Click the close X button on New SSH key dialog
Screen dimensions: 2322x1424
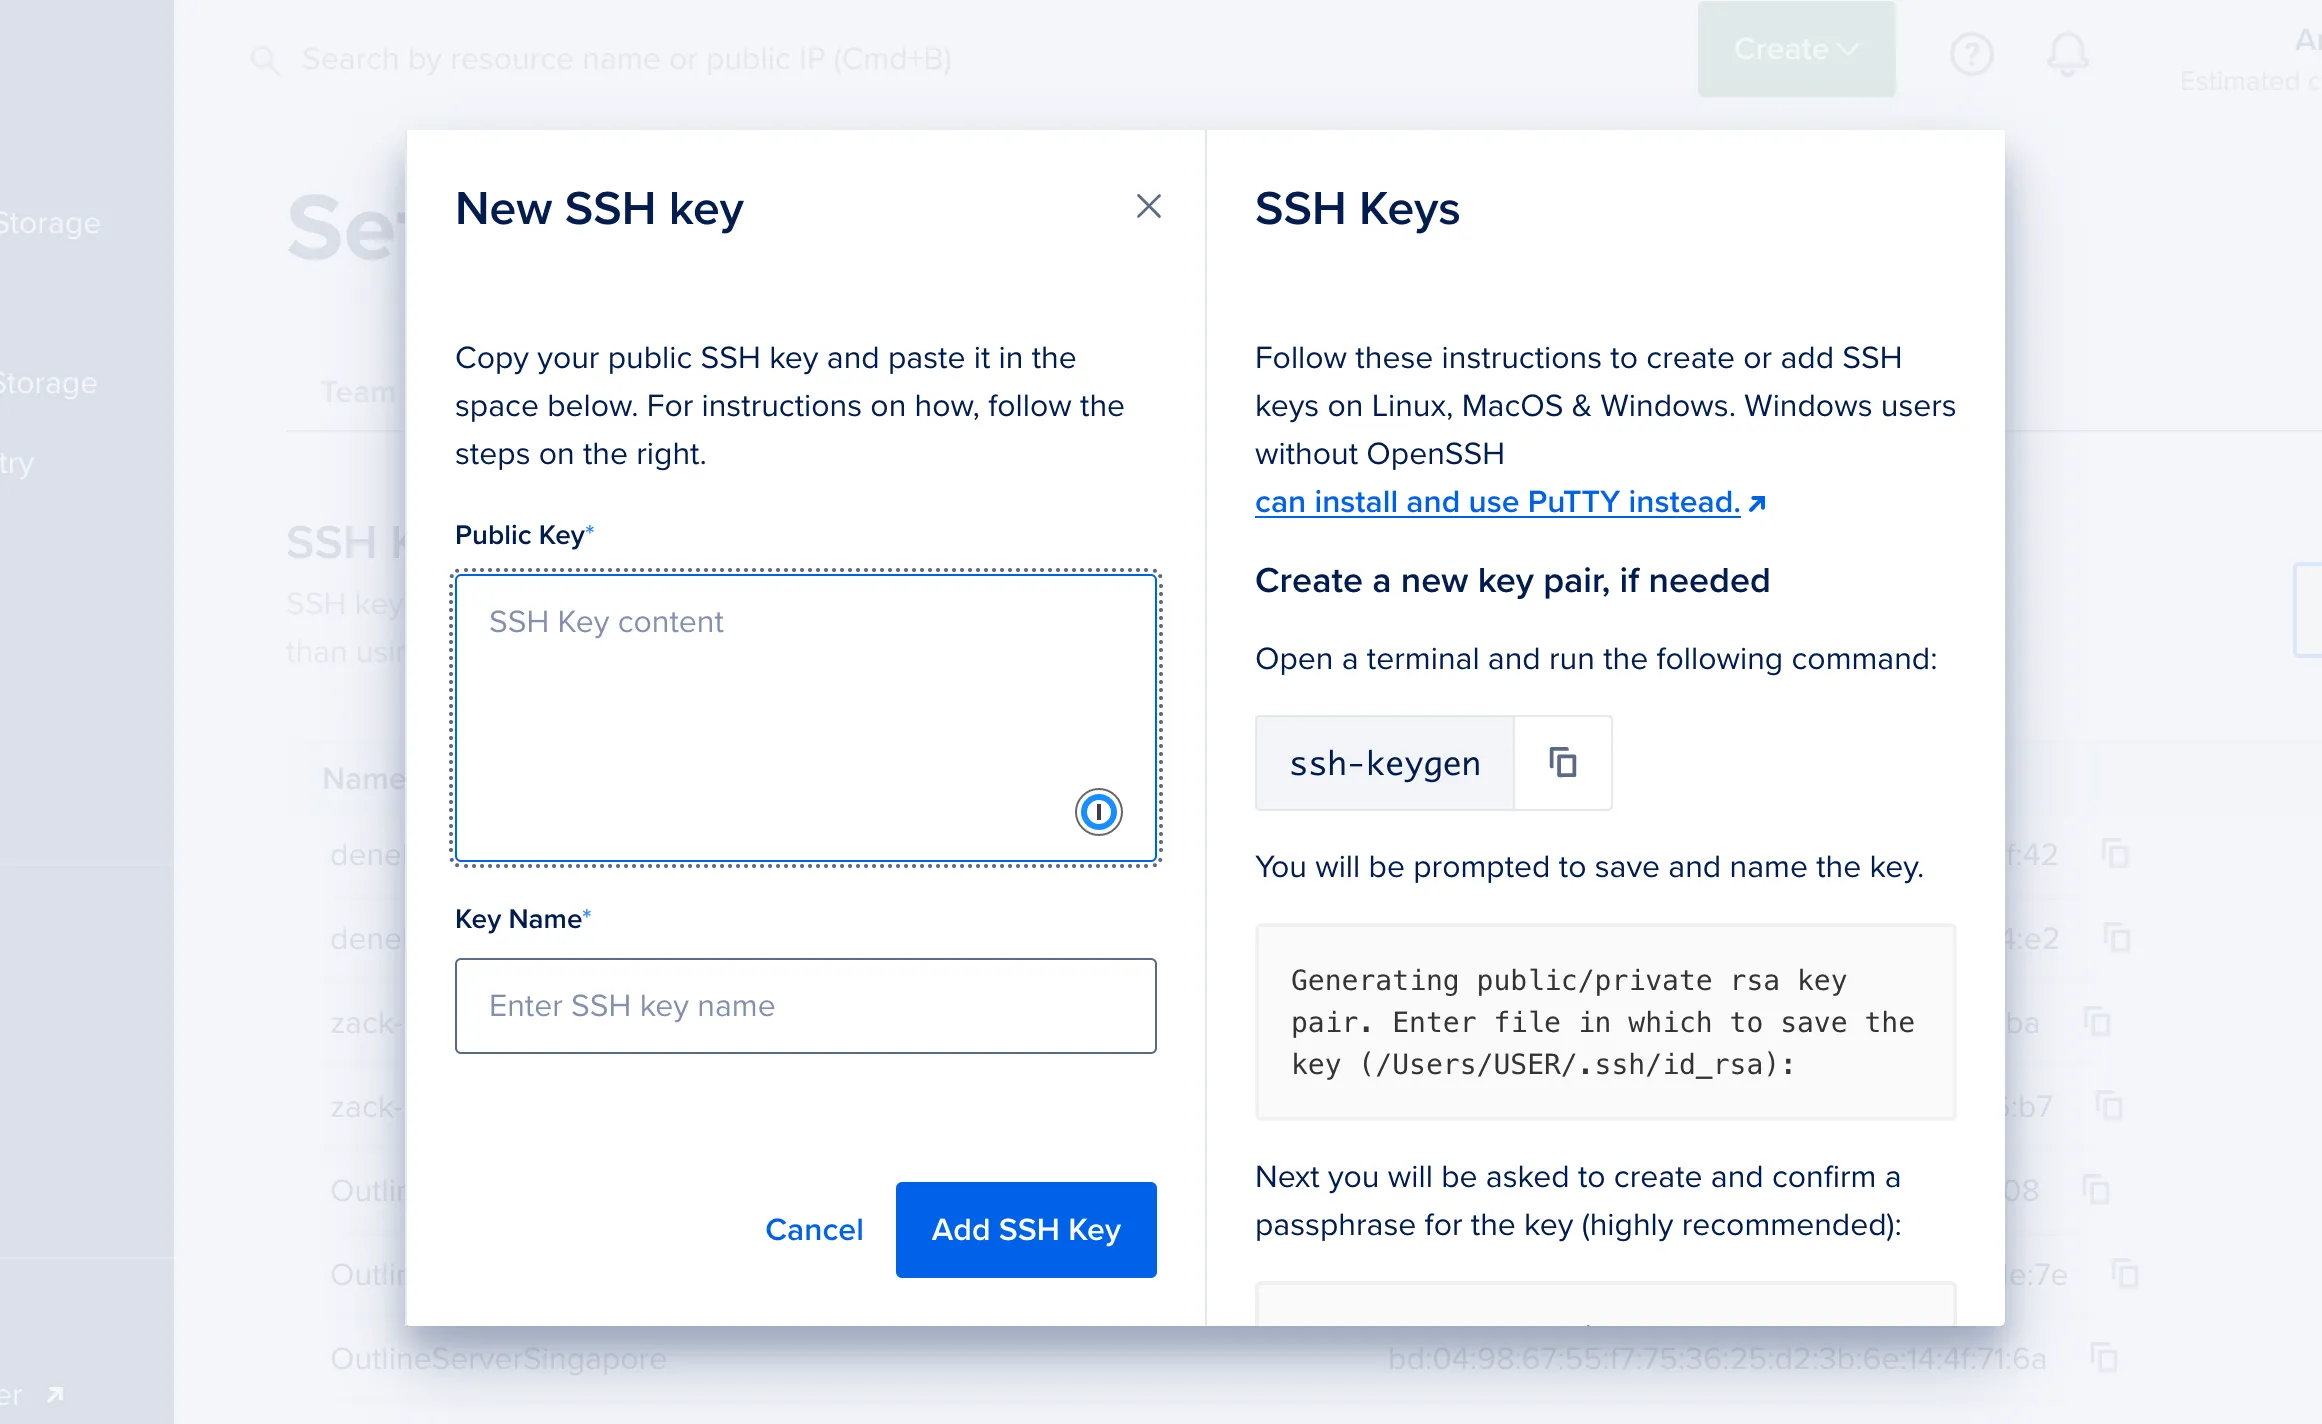tap(1148, 204)
